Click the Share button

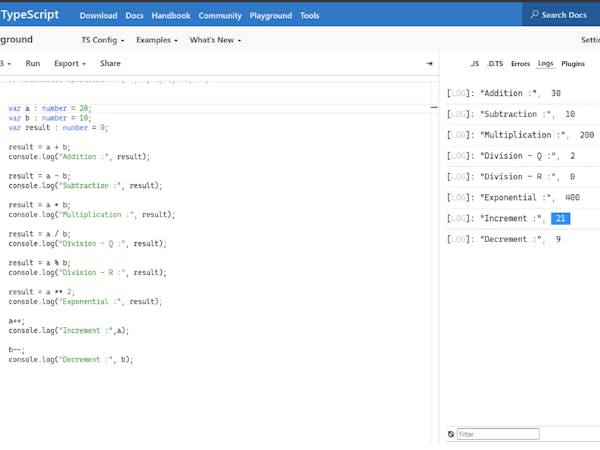[x=110, y=64]
